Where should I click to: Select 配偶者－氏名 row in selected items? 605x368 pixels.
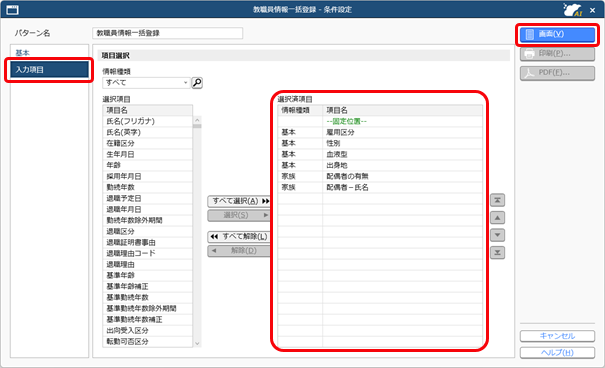pos(380,187)
